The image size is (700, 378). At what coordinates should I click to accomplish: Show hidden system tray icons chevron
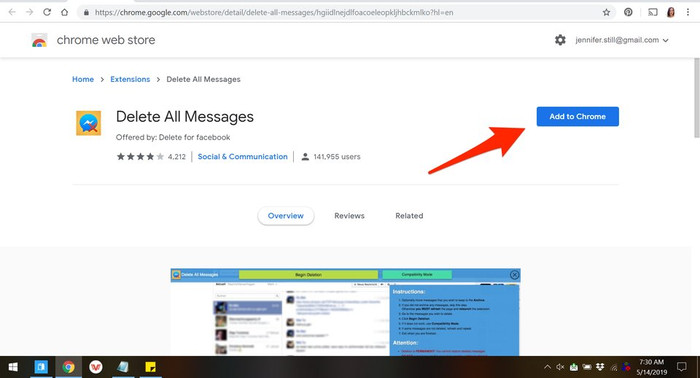547,367
